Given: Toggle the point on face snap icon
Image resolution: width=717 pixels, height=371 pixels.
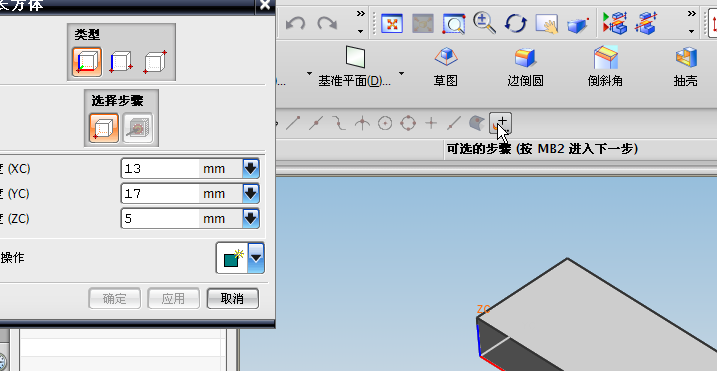Looking at the screenshot, I should click(x=477, y=123).
